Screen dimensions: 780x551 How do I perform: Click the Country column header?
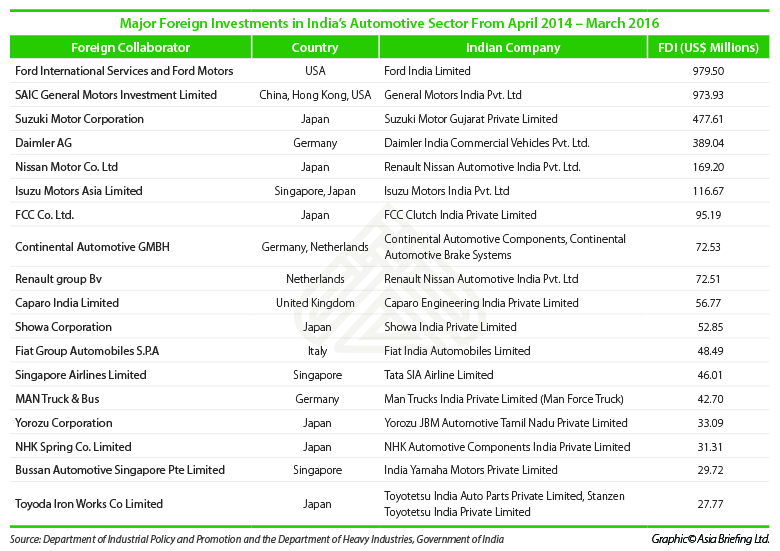coord(315,48)
